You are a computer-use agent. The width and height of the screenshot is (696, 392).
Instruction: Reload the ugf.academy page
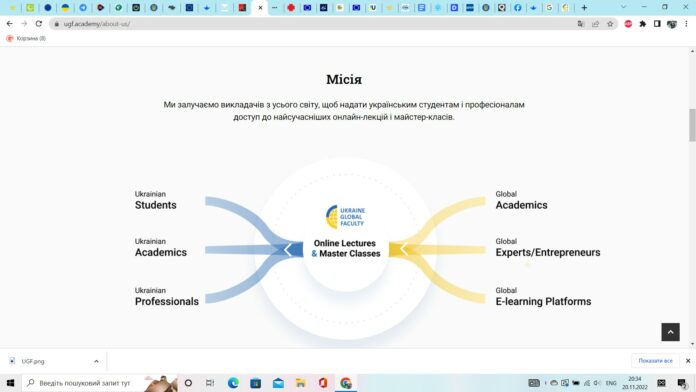click(x=39, y=24)
